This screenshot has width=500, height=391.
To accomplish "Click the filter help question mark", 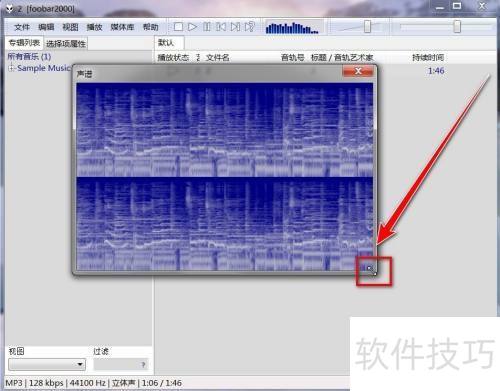I will (144, 365).
